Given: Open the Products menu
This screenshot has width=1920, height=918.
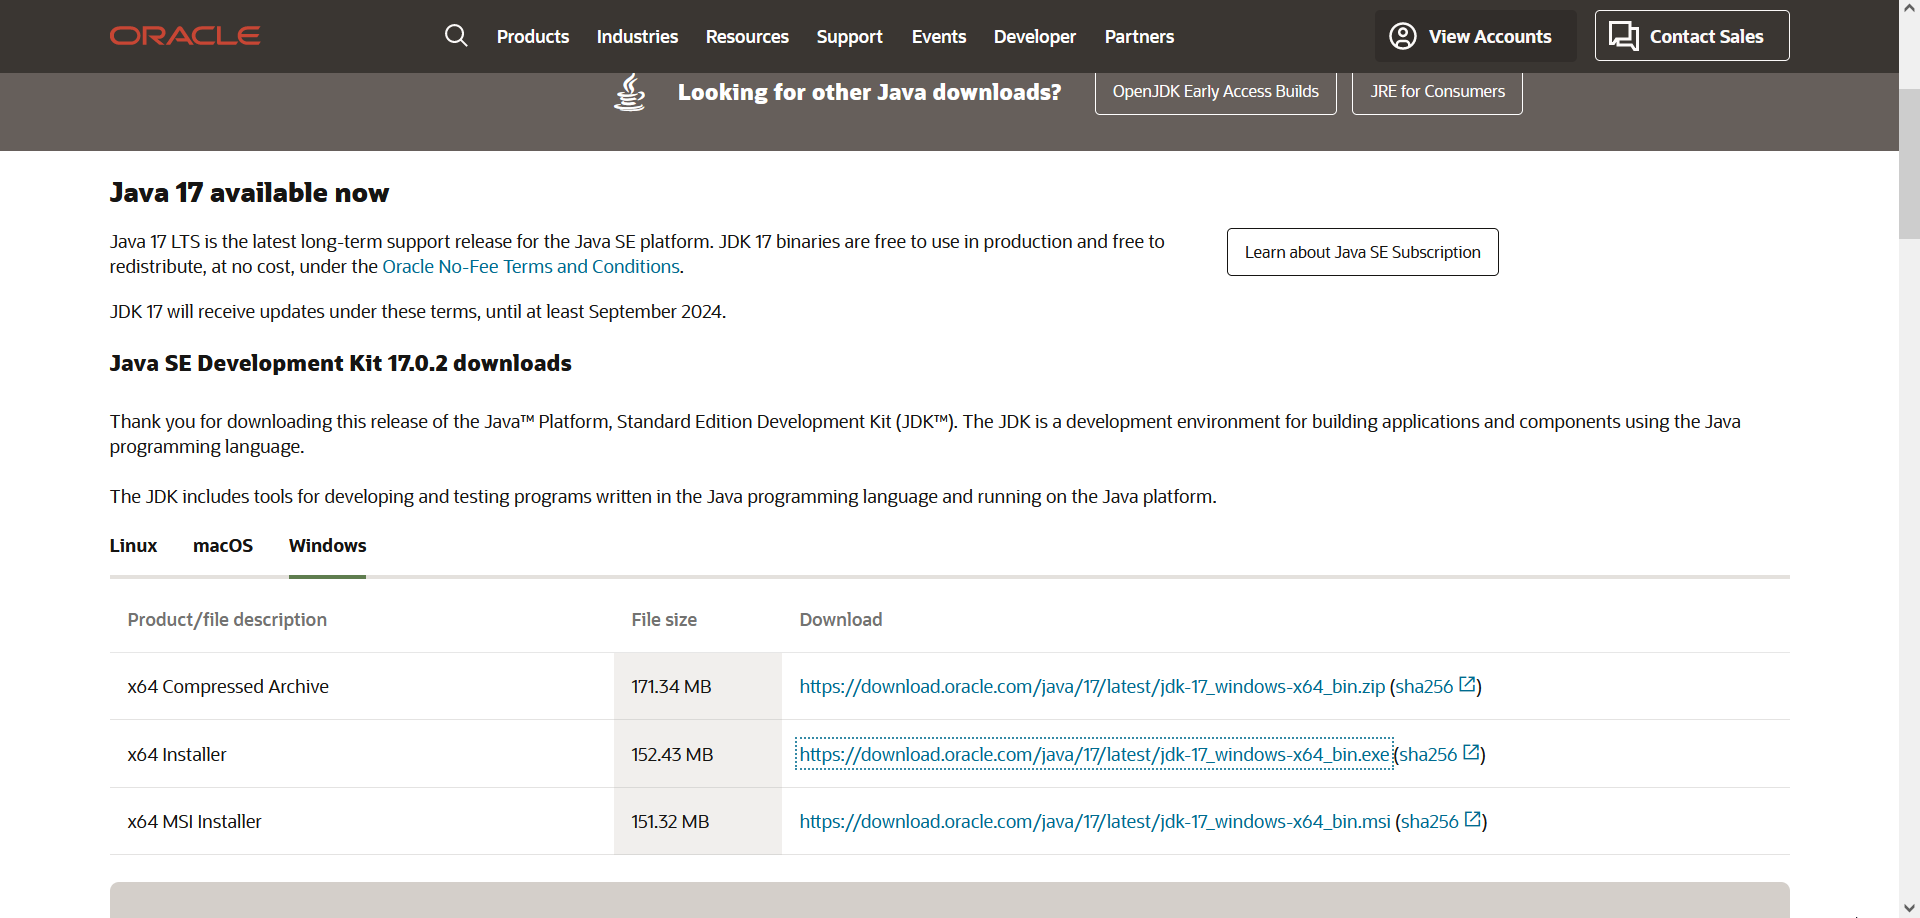Looking at the screenshot, I should (533, 37).
